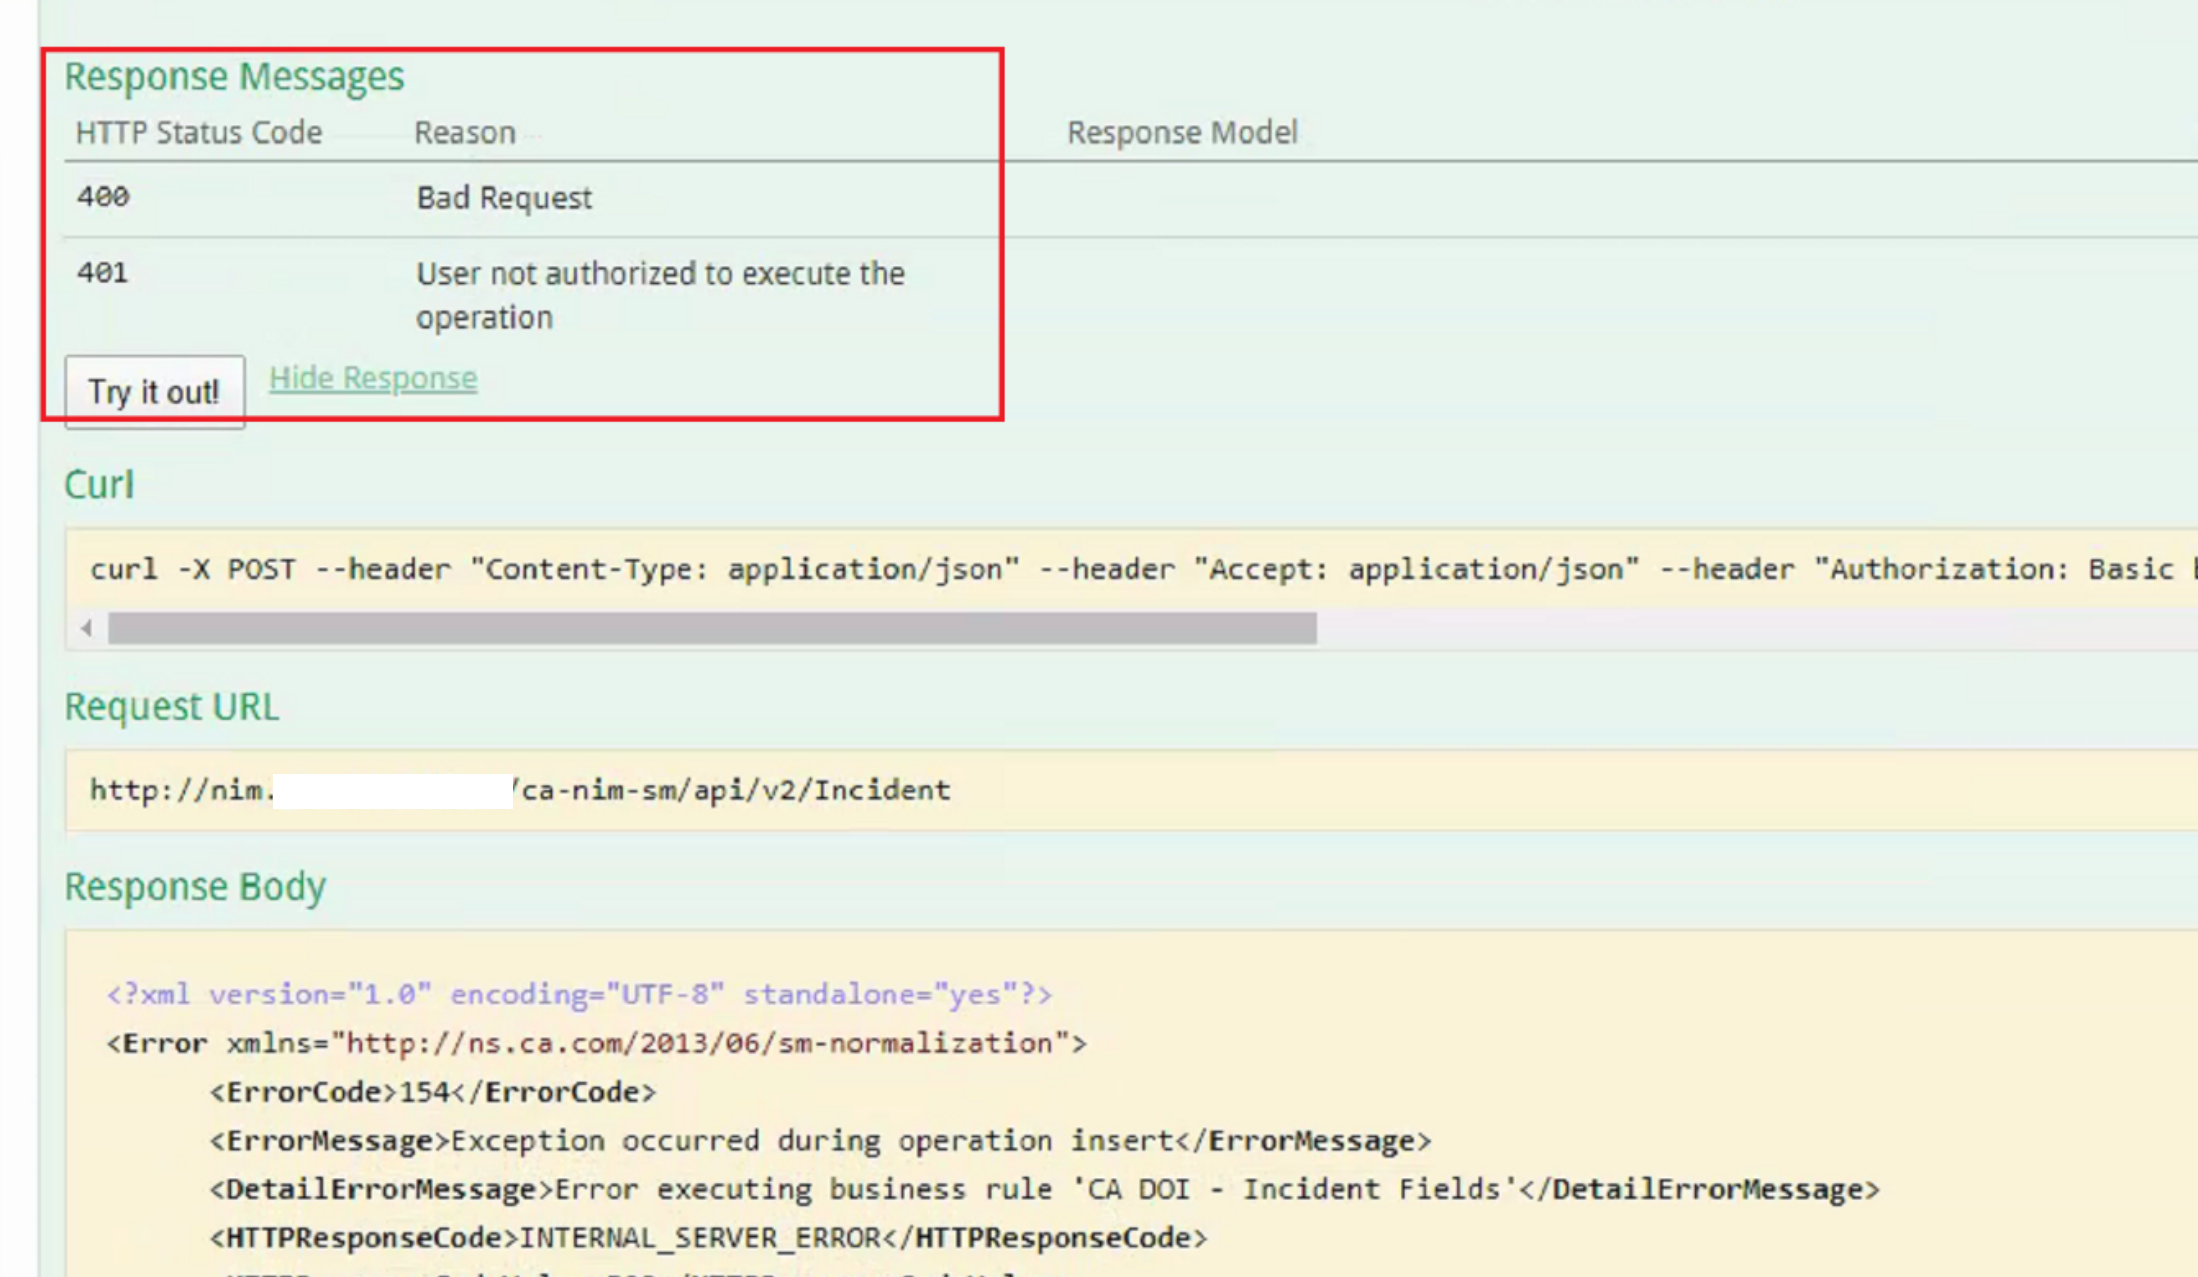Screen dimensions: 2198x1277
Task: Click the Response Messages heading
Action: pos(234,77)
